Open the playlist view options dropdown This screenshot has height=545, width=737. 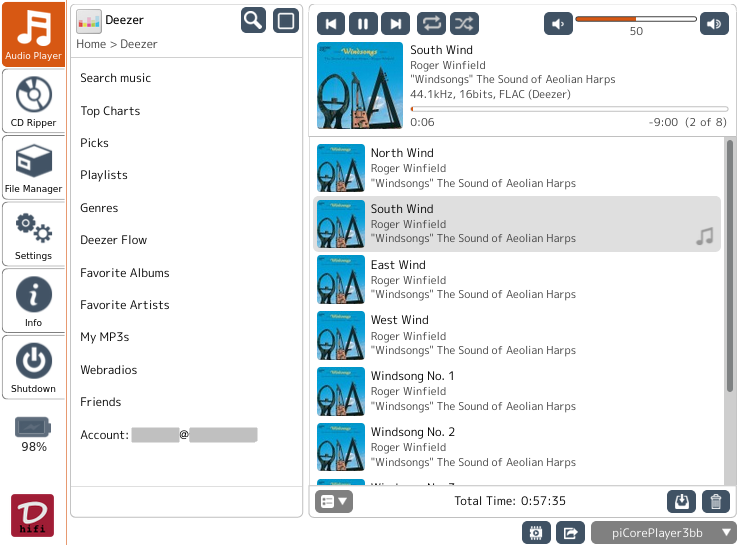coord(334,501)
